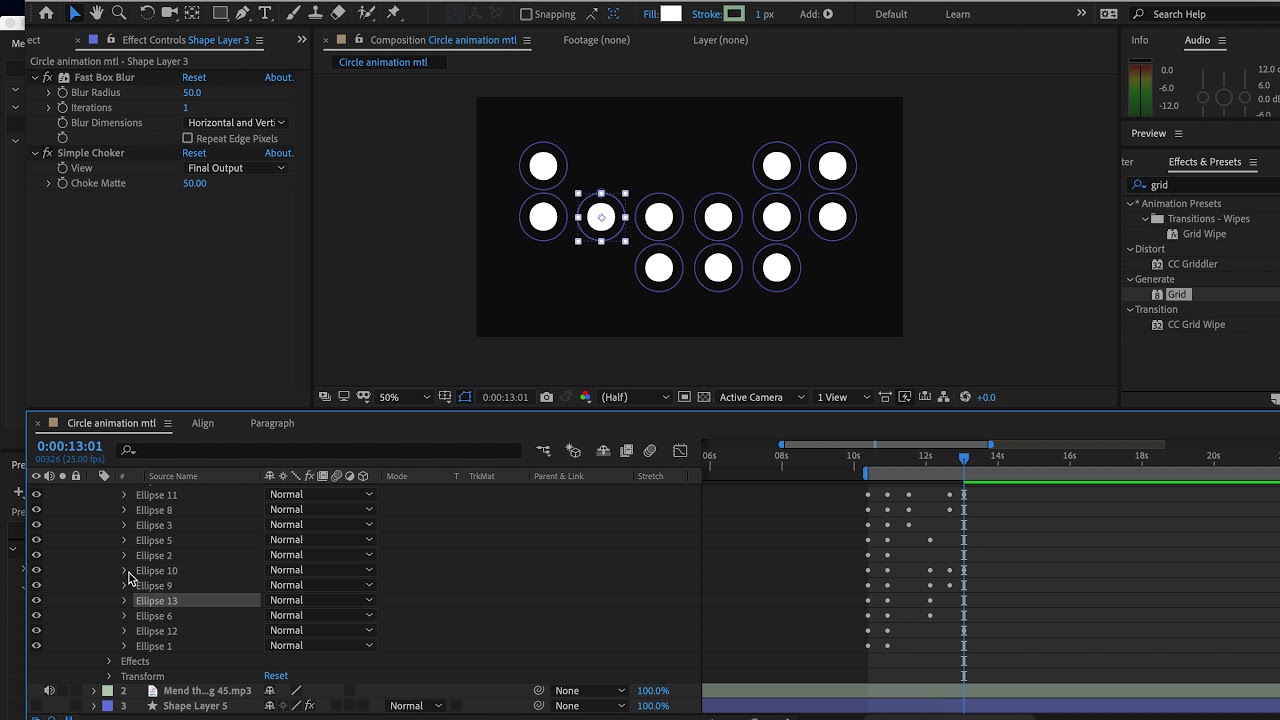The width and height of the screenshot is (1280, 720).
Task: Select the Clone Stamp tool
Action: tap(315, 13)
